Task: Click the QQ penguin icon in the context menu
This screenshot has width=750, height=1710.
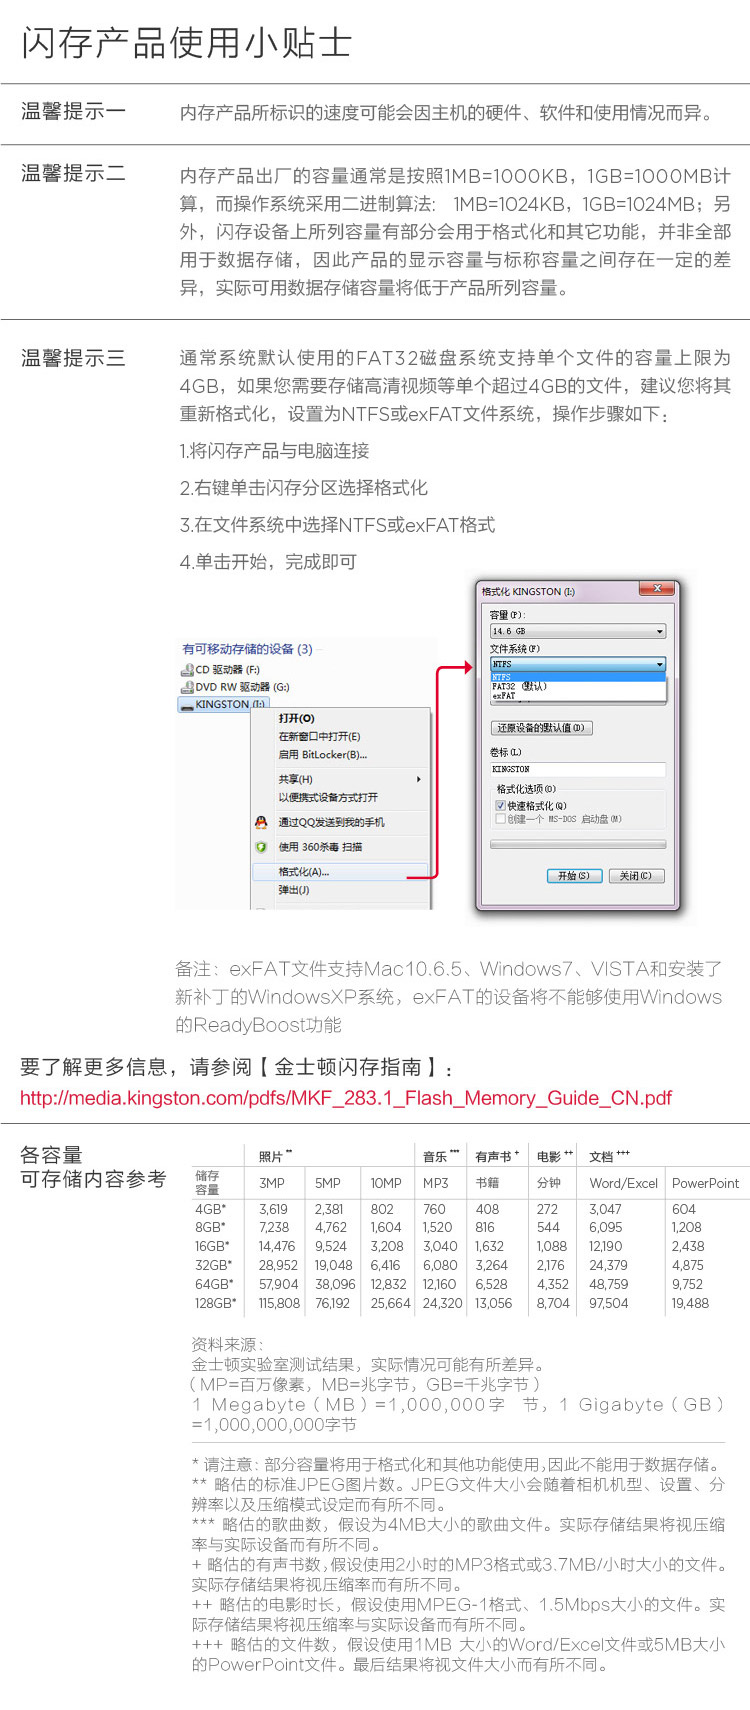Action: pyautogui.click(x=261, y=822)
